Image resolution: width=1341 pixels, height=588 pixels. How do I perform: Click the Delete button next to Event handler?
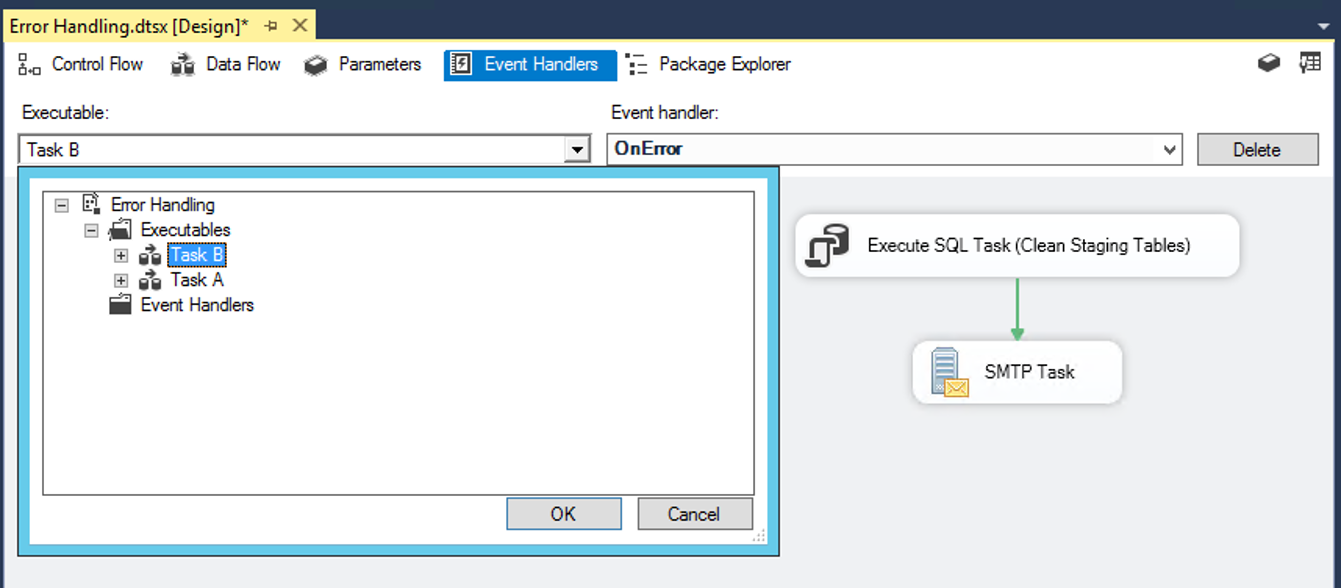pyautogui.click(x=1257, y=148)
